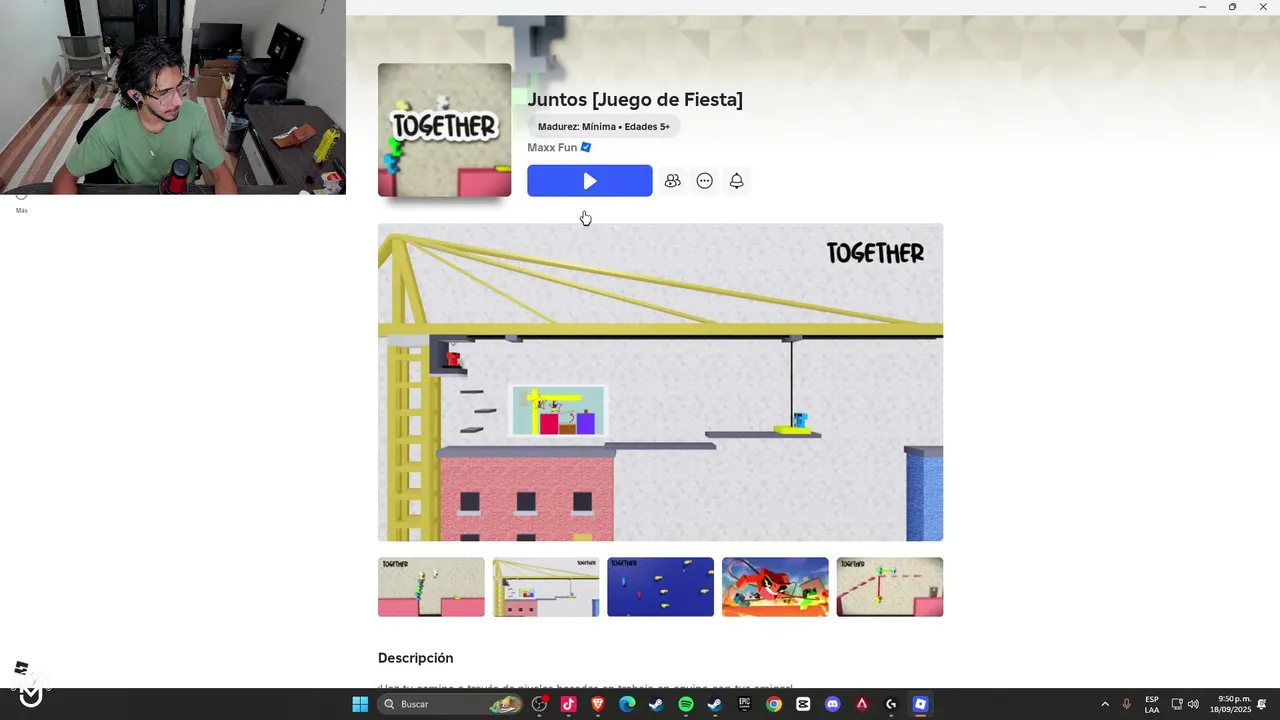Open the OBS icon on the taskbar
This screenshot has height=720, width=1280.
[539, 704]
